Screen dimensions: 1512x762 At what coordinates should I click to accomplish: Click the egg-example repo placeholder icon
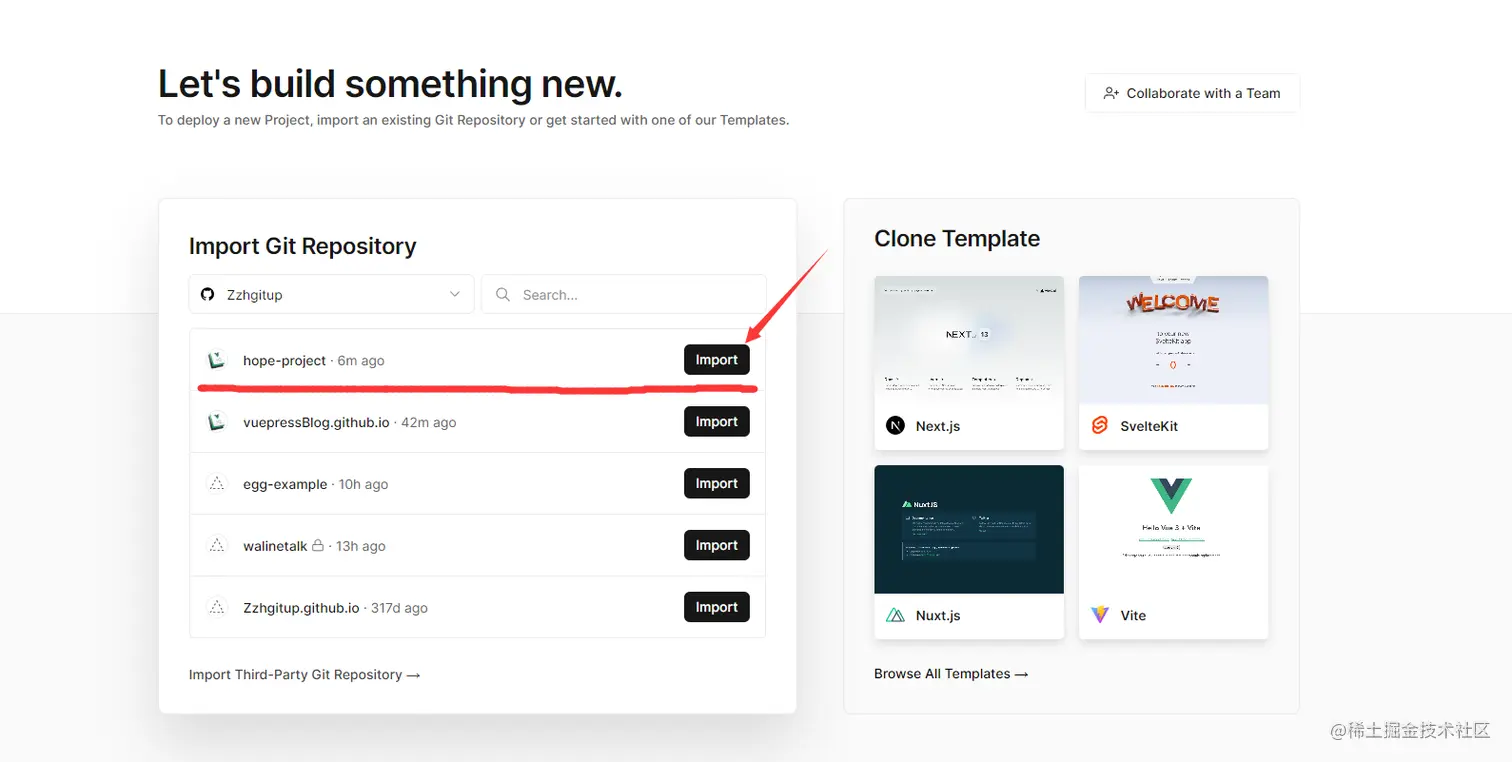coord(216,484)
